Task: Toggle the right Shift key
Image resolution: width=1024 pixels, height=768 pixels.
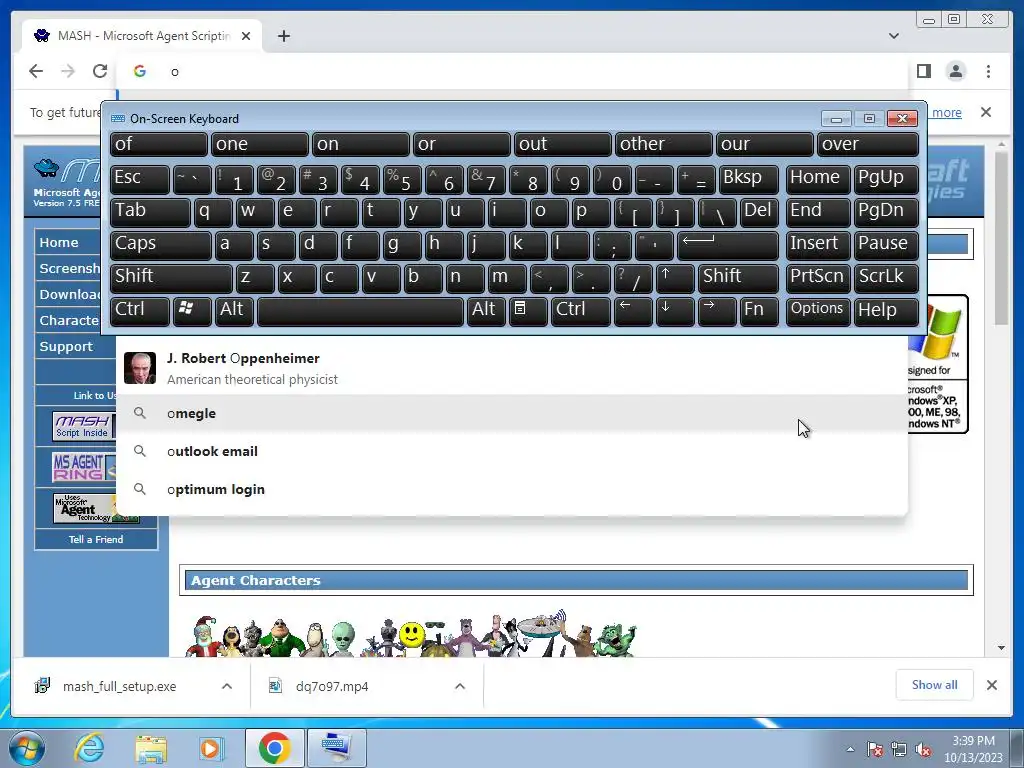Action: pyautogui.click(x=738, y=278)
